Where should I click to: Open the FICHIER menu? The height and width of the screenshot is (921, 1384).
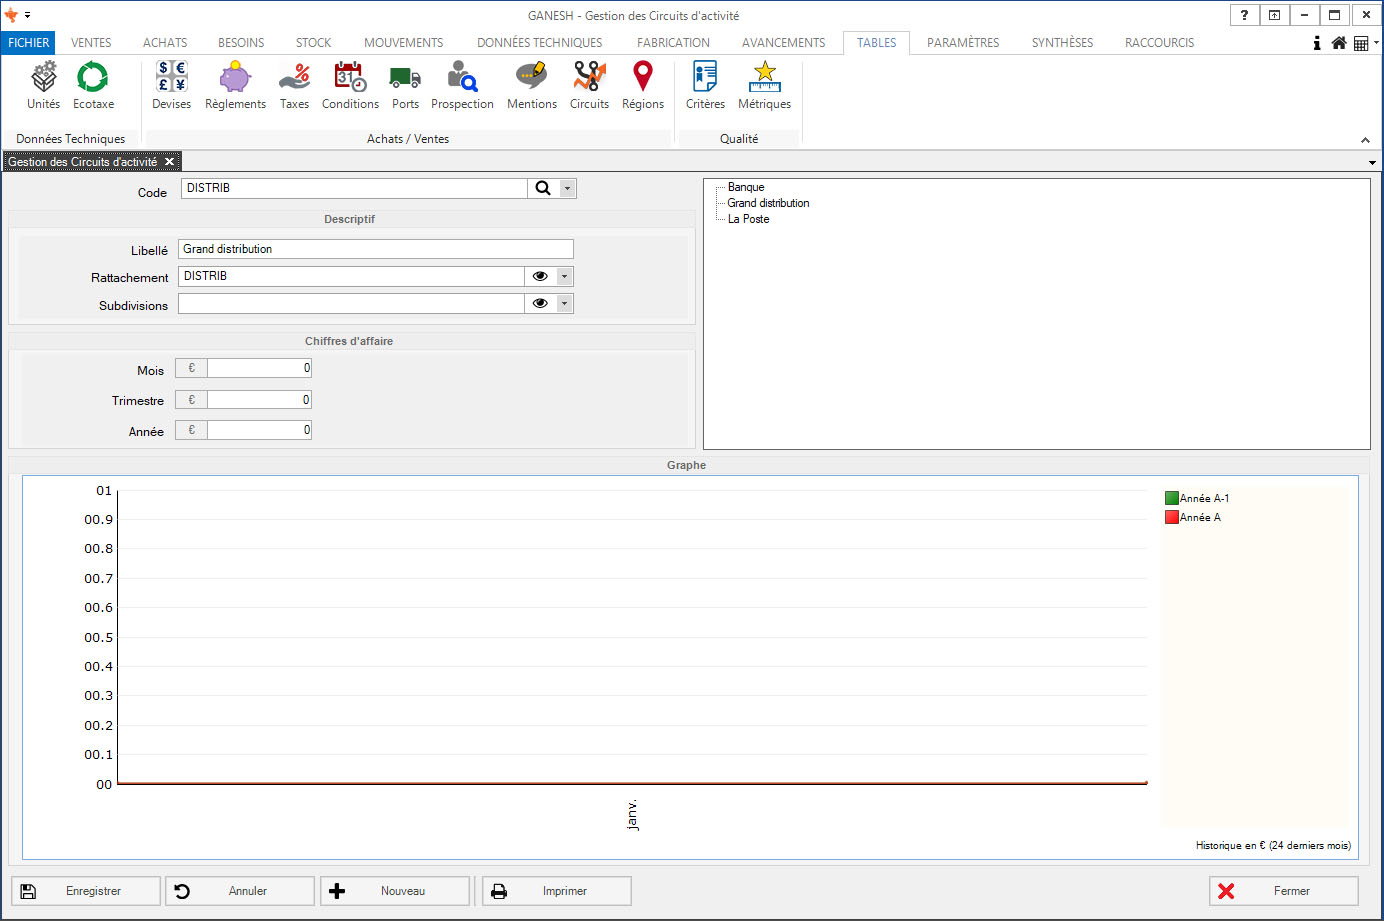28,43
